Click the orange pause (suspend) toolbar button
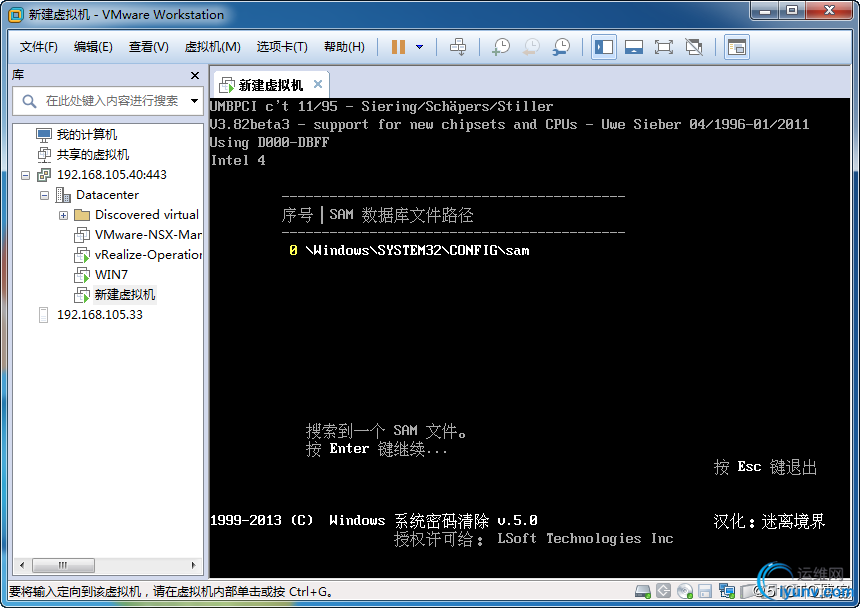Image resolution: width=860 pixels, height=608 pixels. click(x=398, y=47)
